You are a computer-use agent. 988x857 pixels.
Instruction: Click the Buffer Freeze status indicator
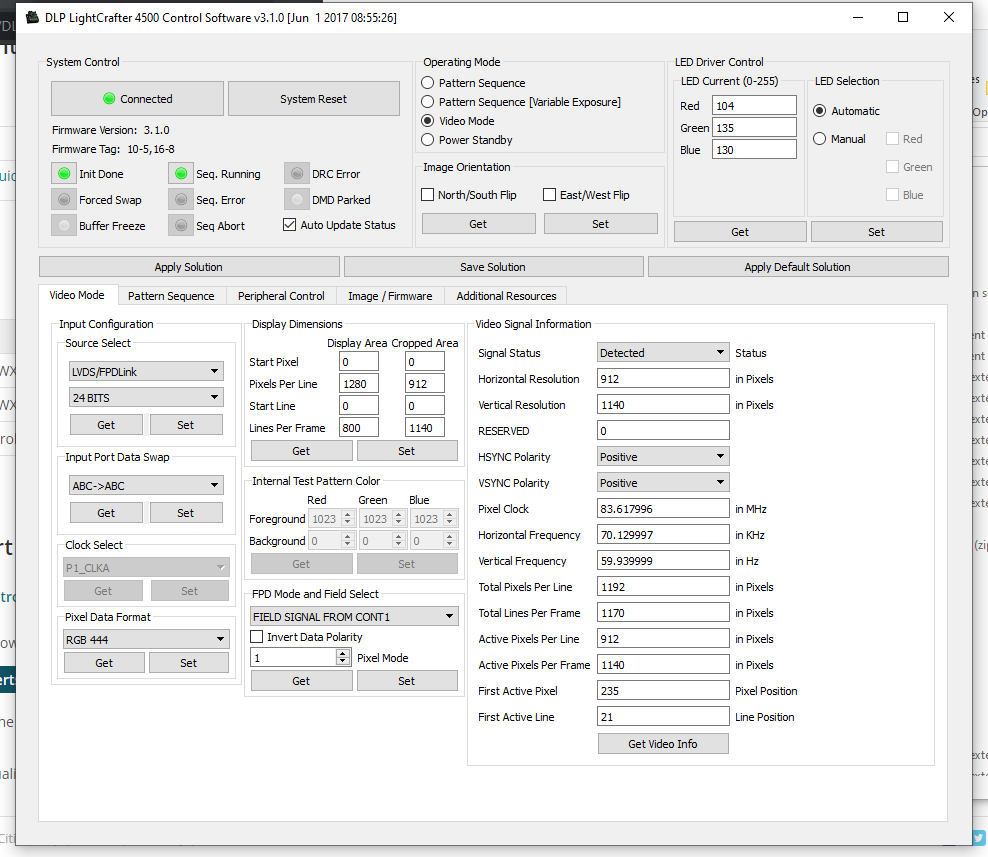pos(64,225)
